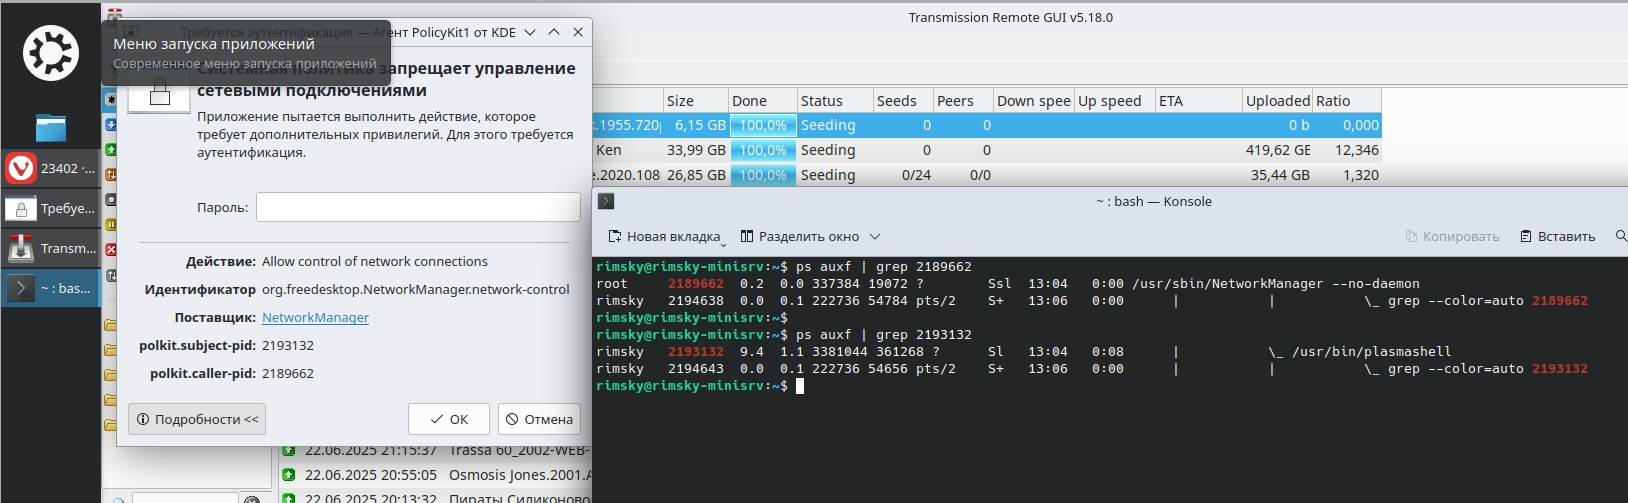Cancel authentication with the Отмена button
1628x503 pixels.
click(x=539, y=419)
